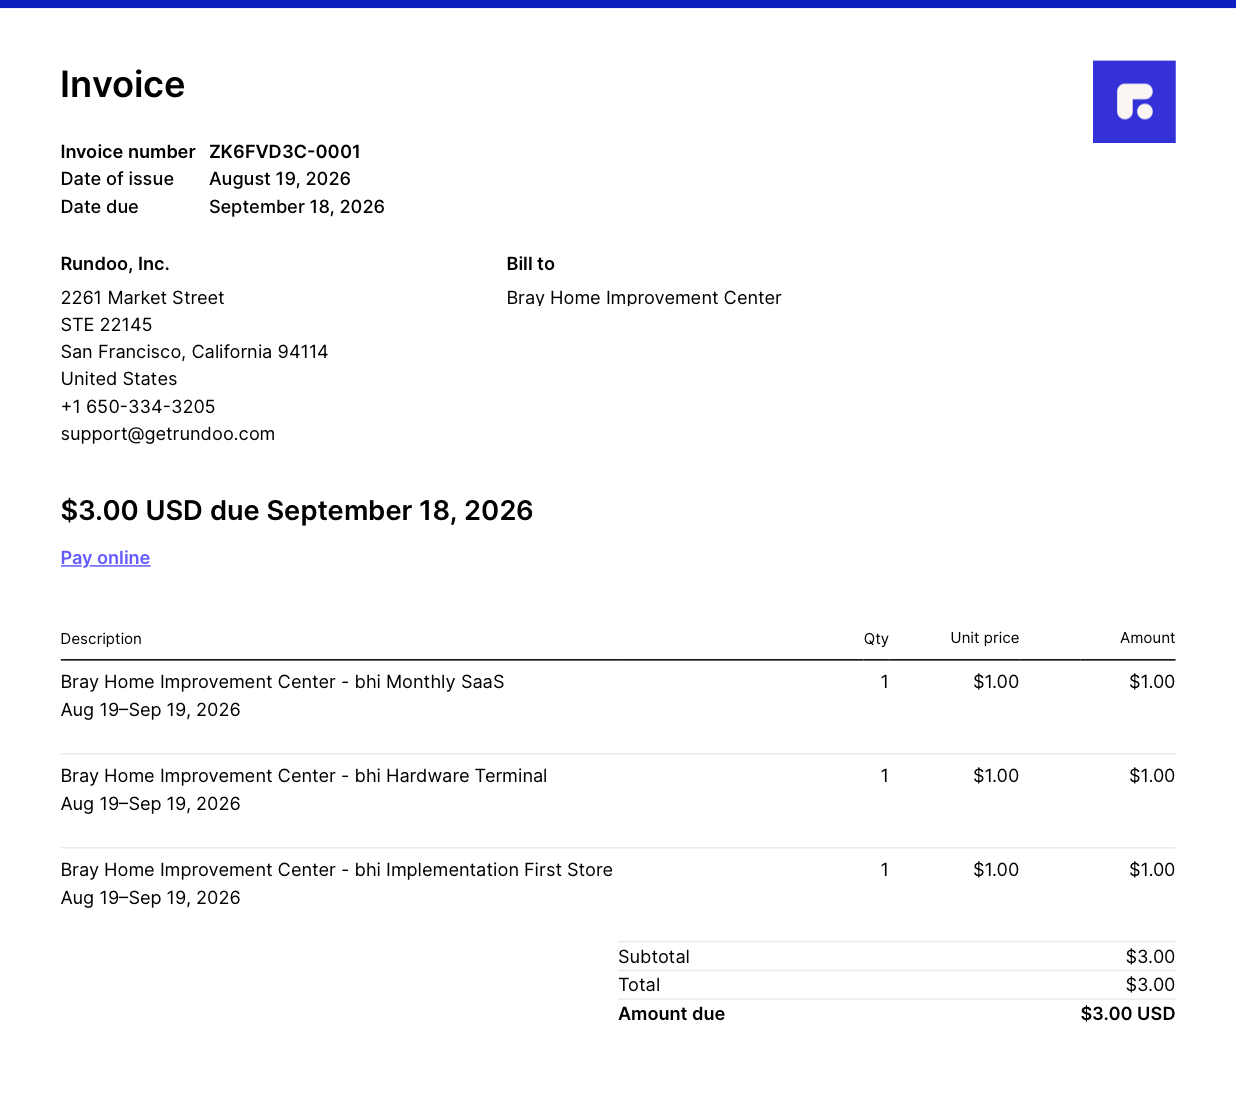Click the phone number +1 650-334-3205
This screenshot has width=1236, height=1120.
pos(138,407)
